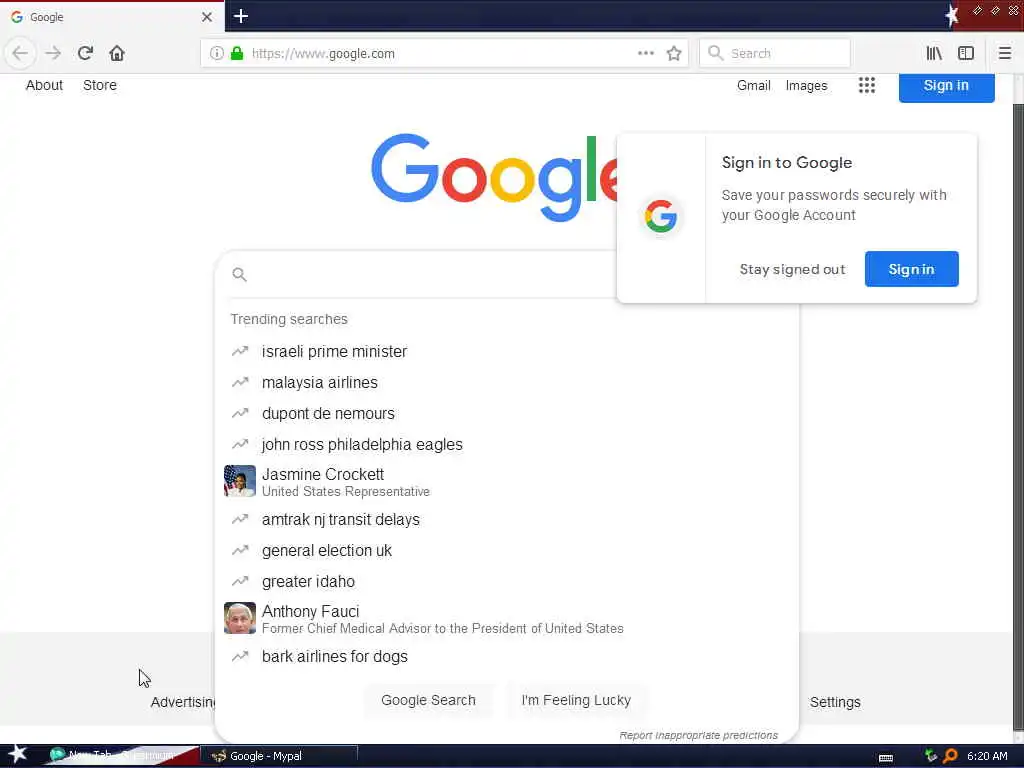The image size is (1024, 768).
Task: Click the page vertical scrollbar
Action: point(1018,418)
